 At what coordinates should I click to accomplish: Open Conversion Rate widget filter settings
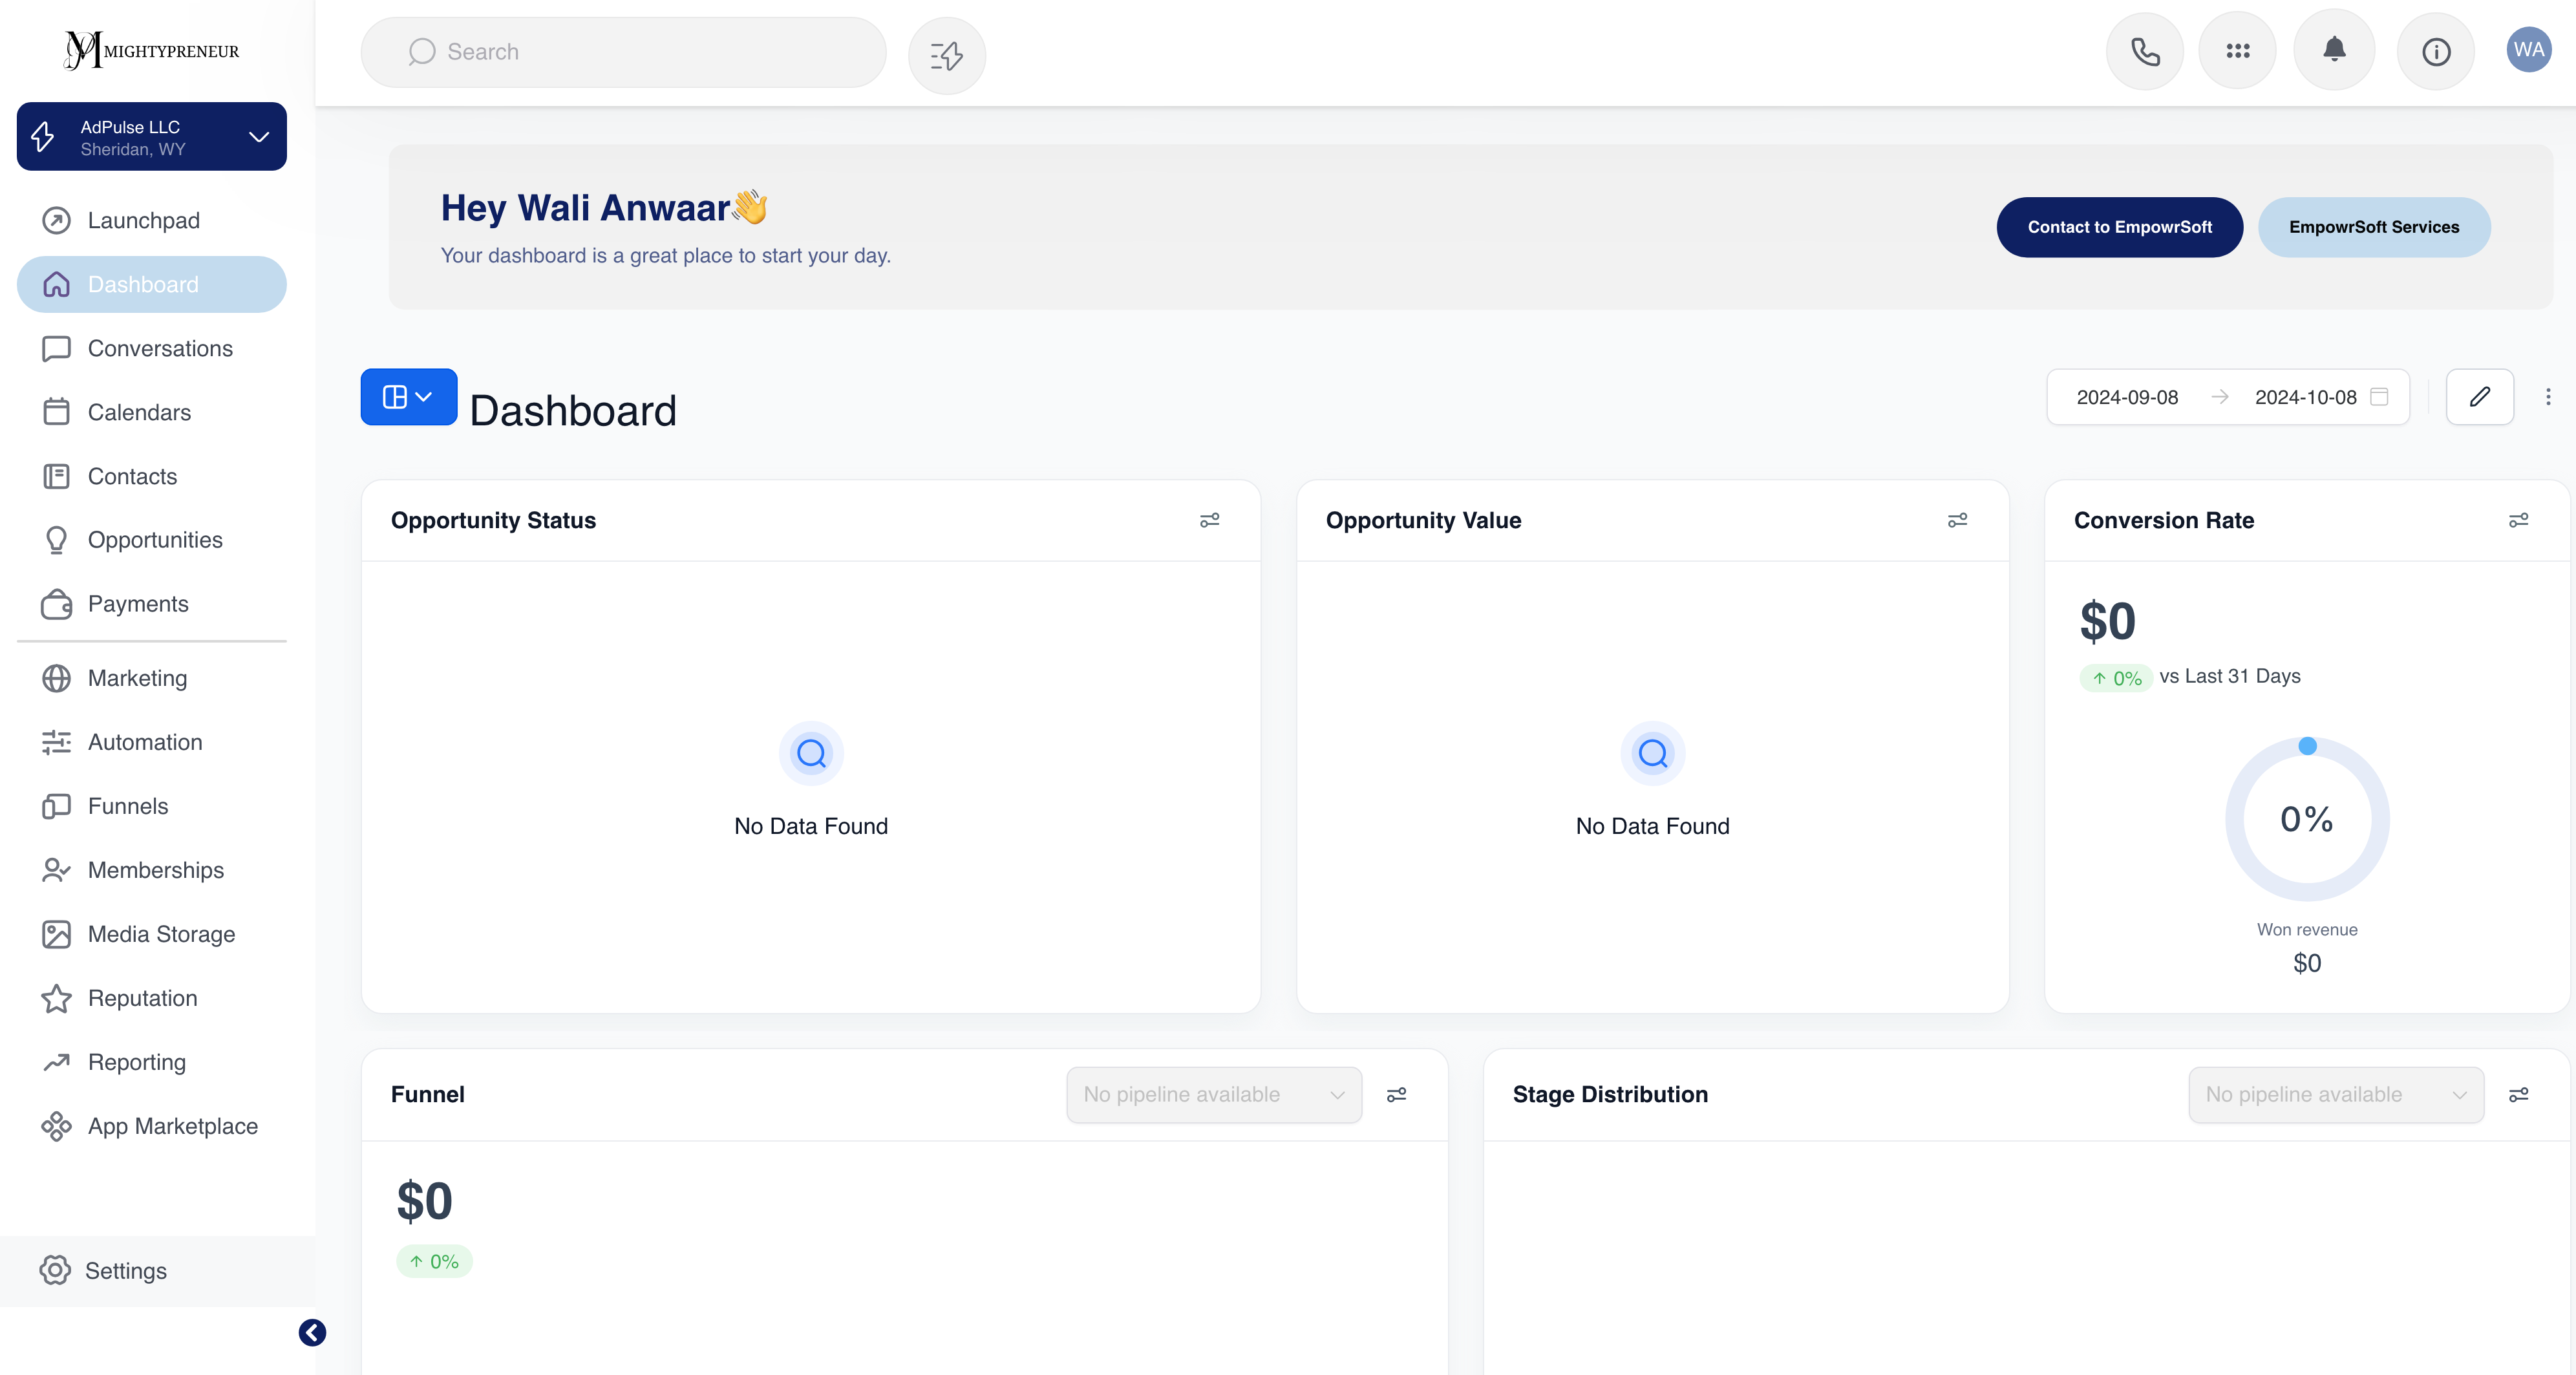(x=2518, y=520)
